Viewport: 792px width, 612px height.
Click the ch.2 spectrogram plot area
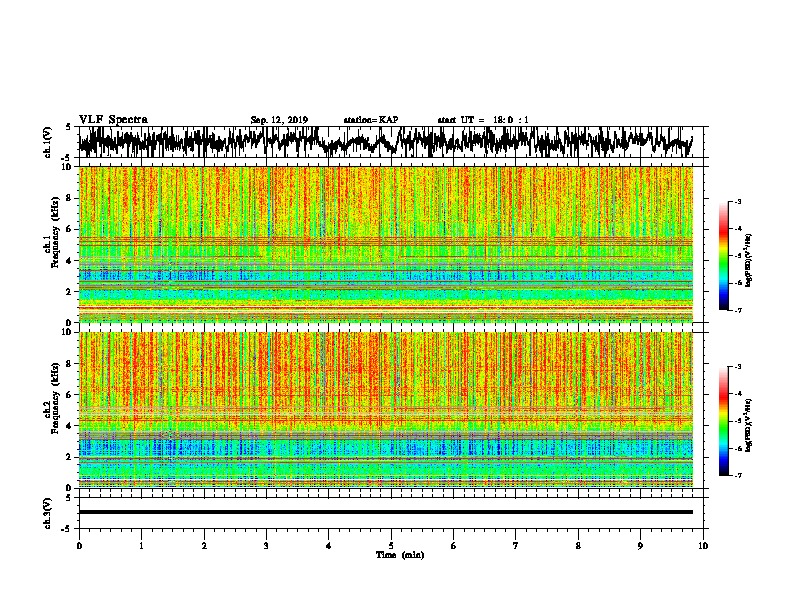[x=386, y=410]
